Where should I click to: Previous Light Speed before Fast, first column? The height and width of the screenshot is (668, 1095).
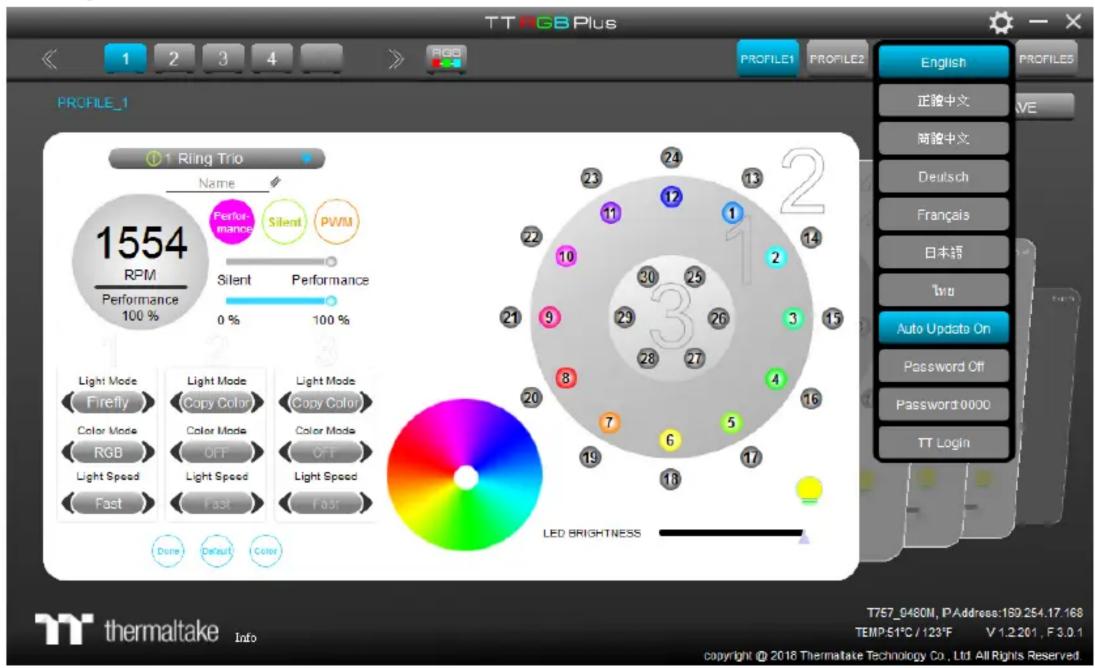[68, 503]
